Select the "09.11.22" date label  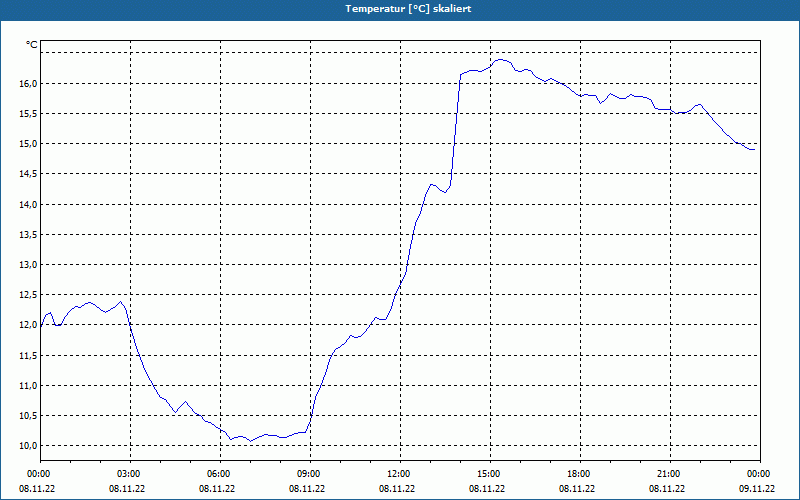pyautogui.click(x=757, y=489)
